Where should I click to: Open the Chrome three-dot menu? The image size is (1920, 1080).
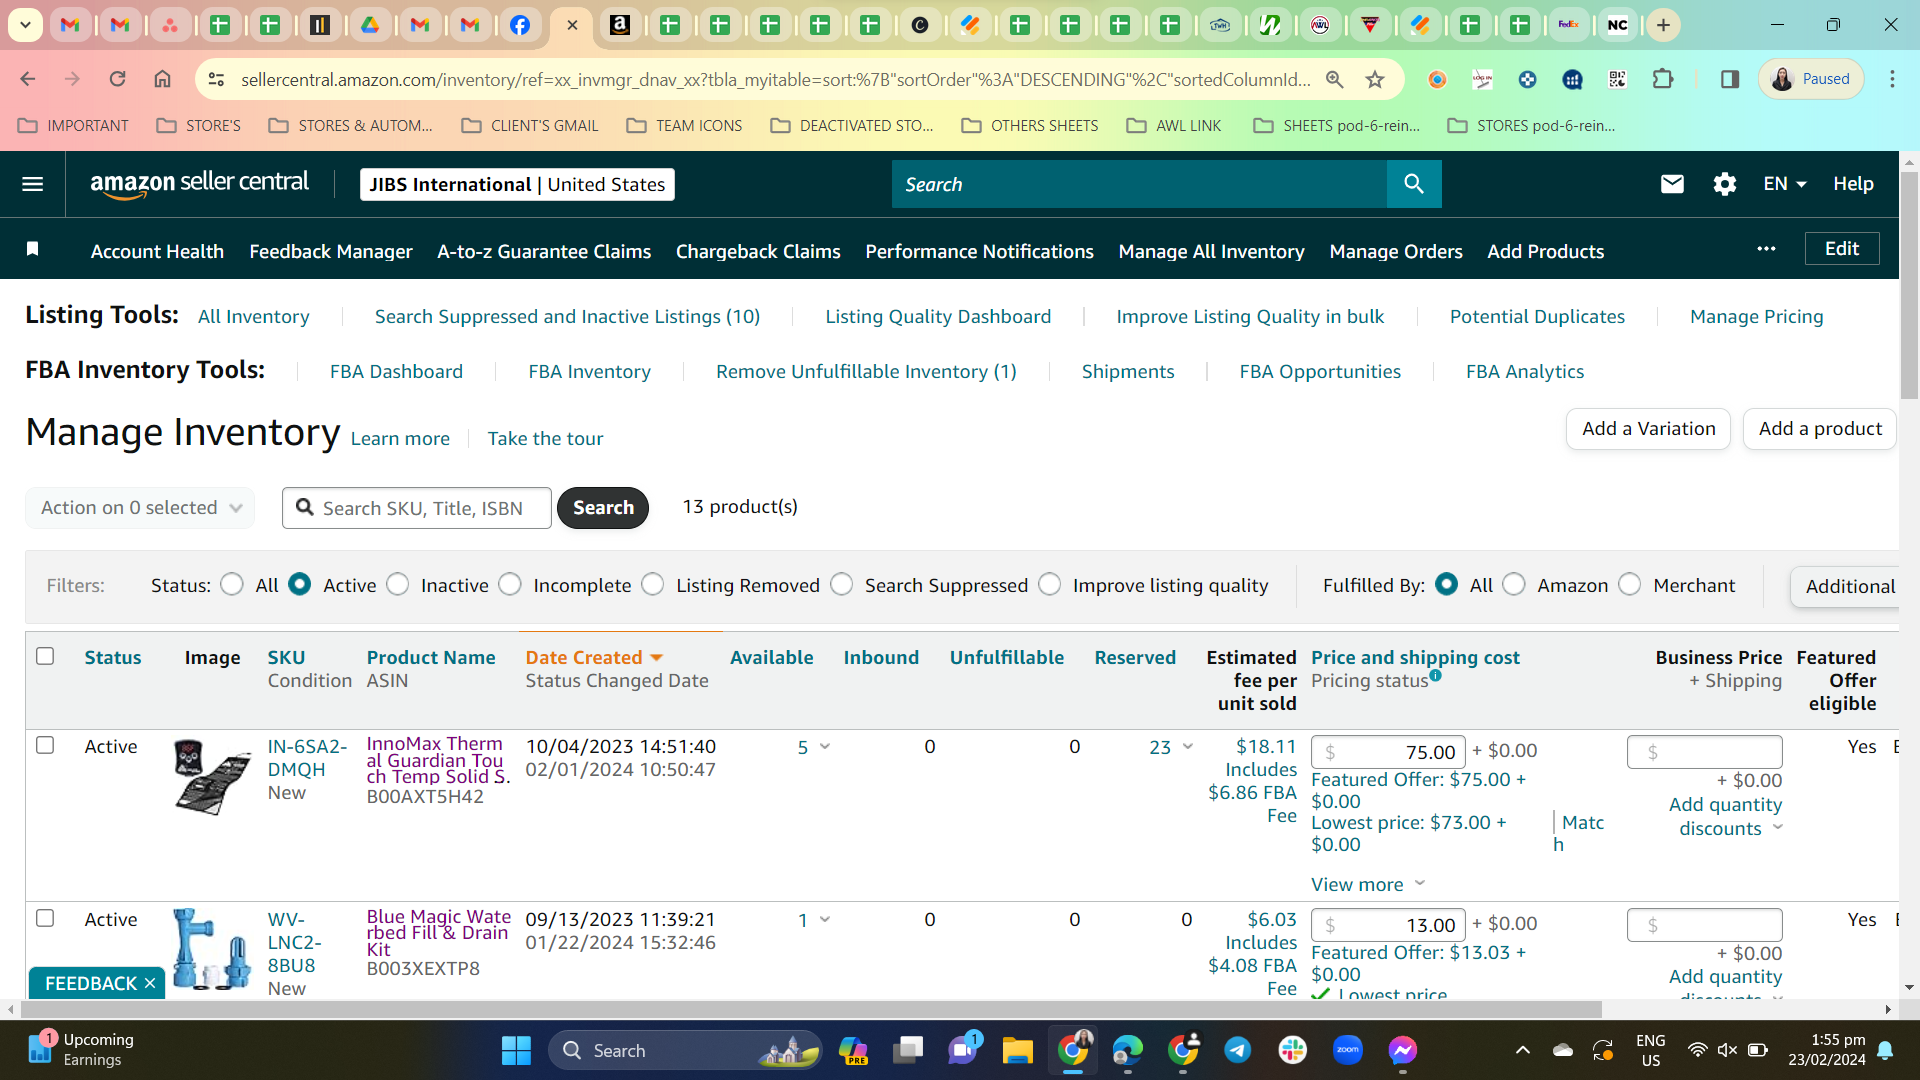(1892, 79)
